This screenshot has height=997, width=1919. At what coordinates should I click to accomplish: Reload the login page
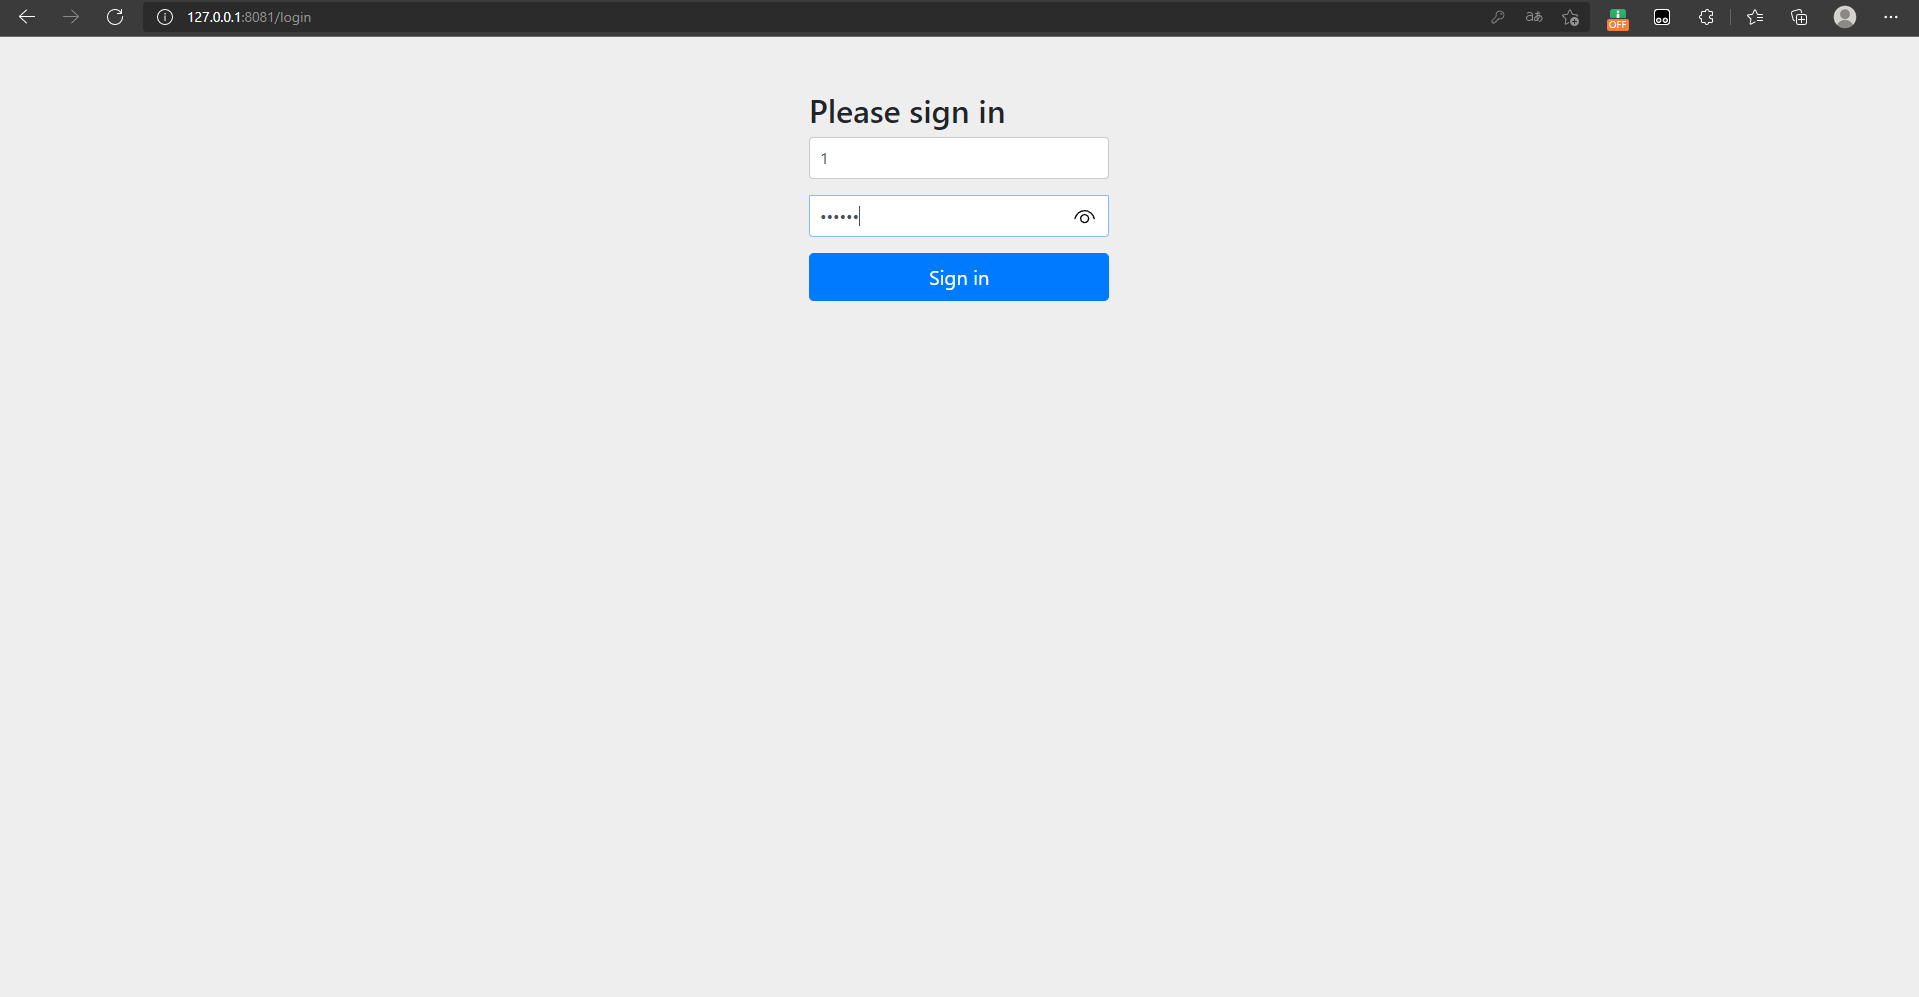tap(115, 17)
